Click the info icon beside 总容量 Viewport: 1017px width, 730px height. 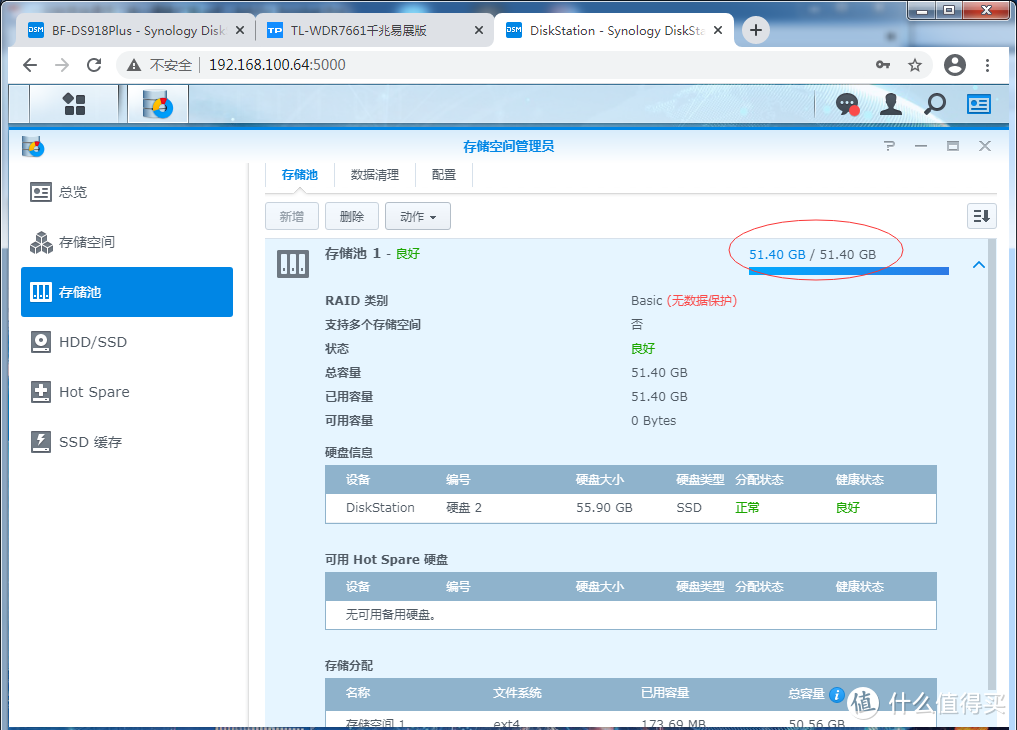(837, 694)
